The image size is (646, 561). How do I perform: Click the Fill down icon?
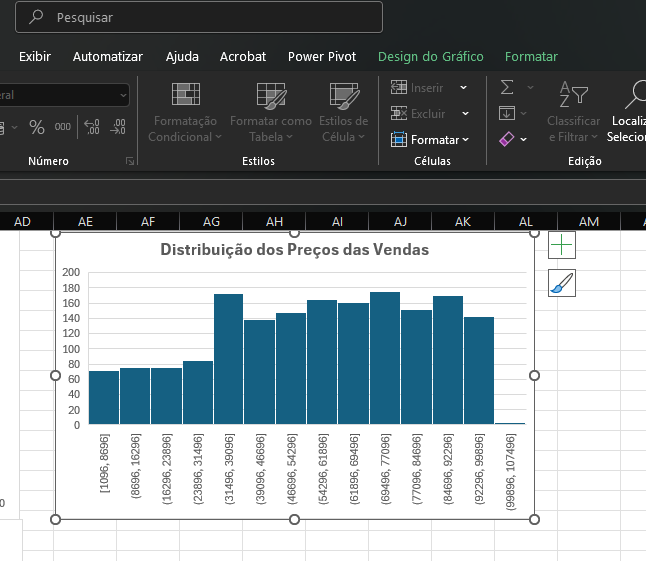click(507, 113)
